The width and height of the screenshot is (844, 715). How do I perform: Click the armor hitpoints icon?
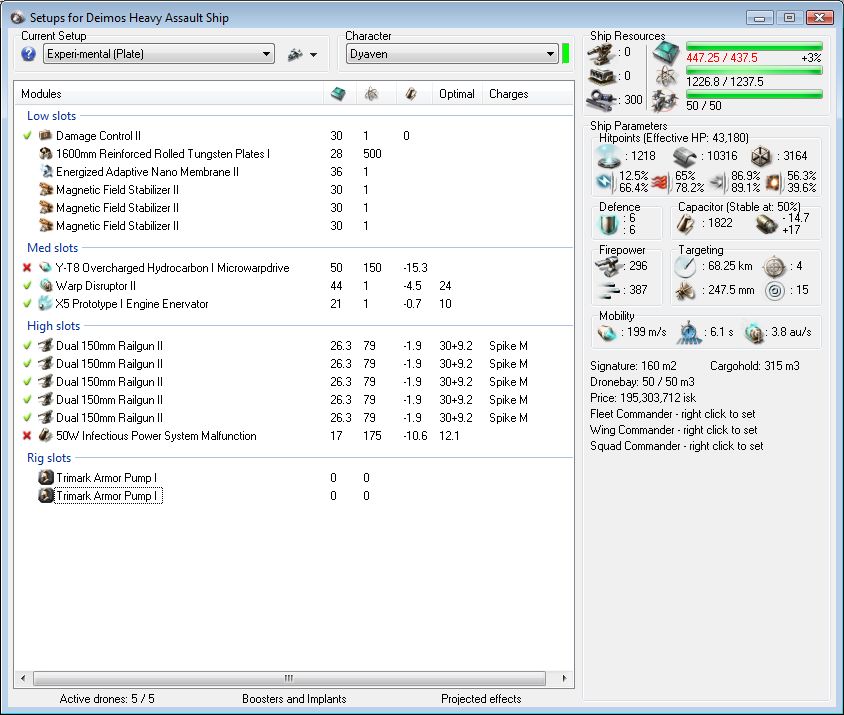685,156
